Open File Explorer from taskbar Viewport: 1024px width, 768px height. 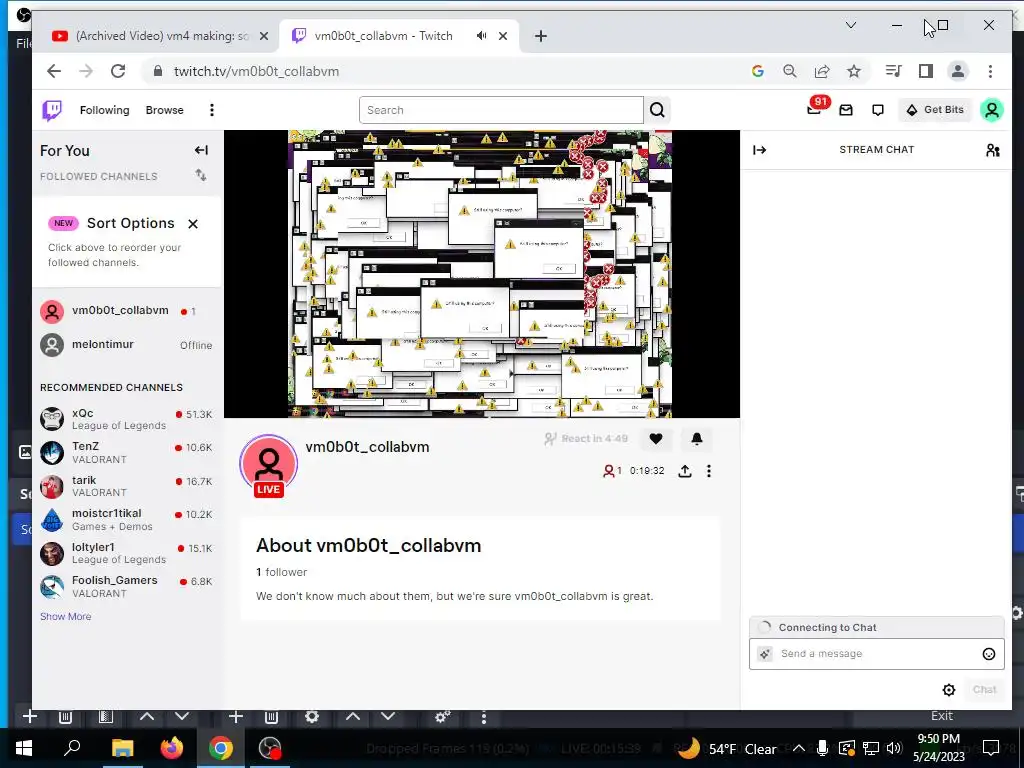point(122,748)
